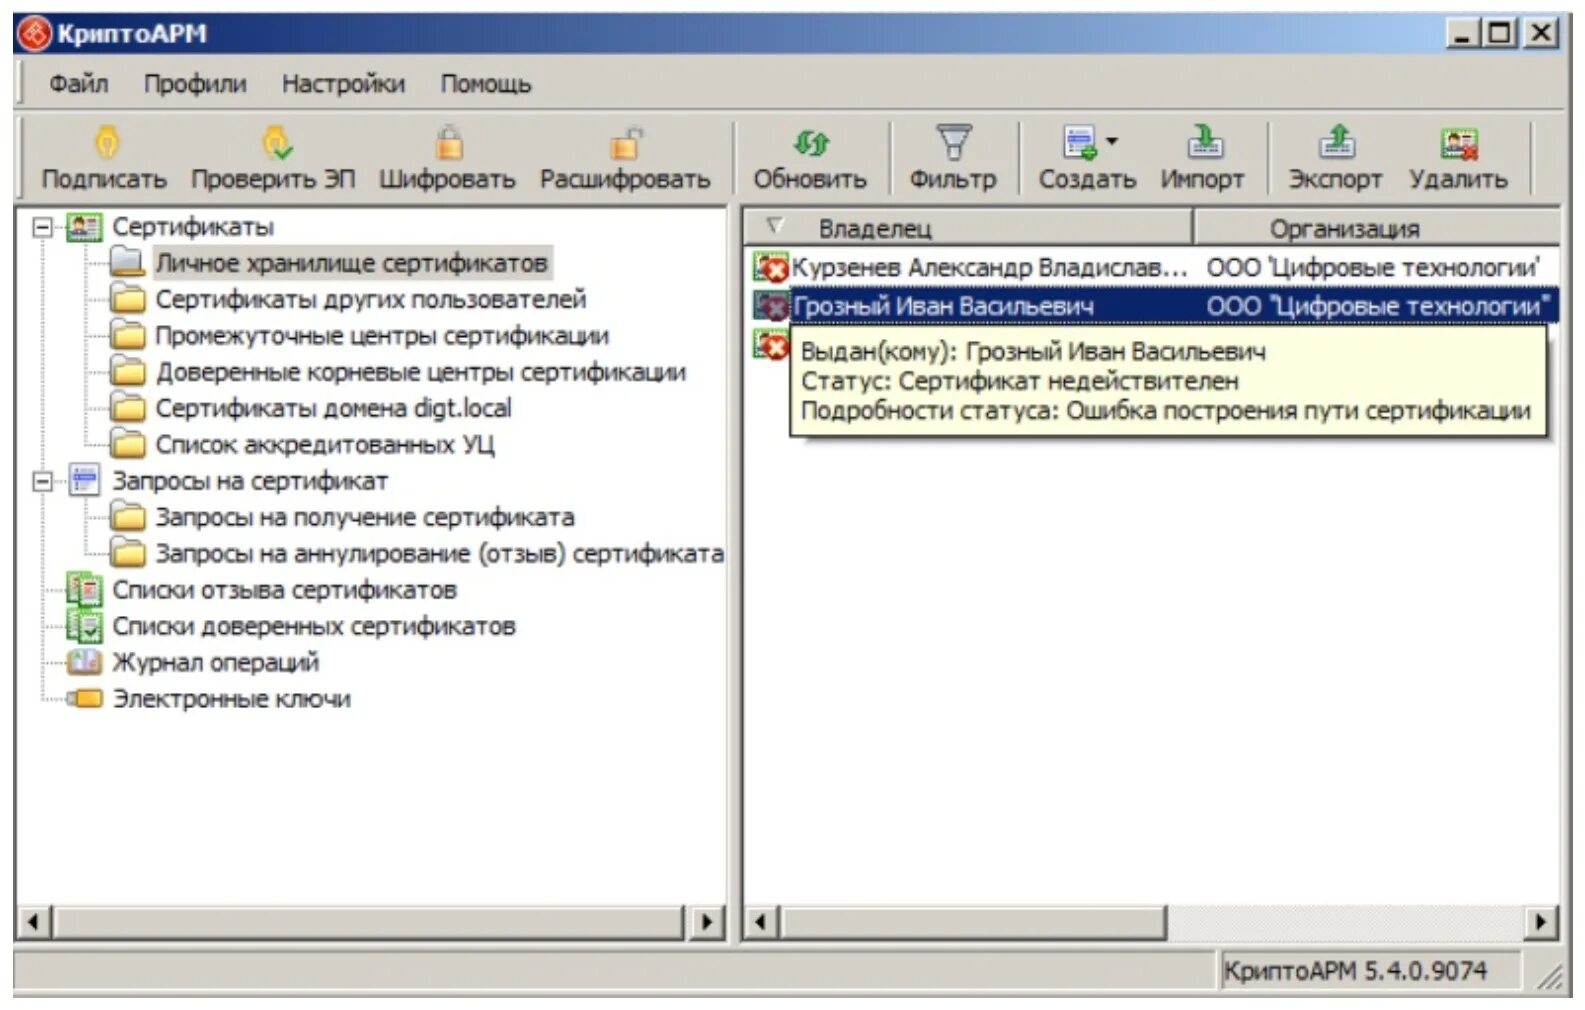Click the Расшифровать unlock icon
This screenshot has width=1585, height=1010.
625,144
